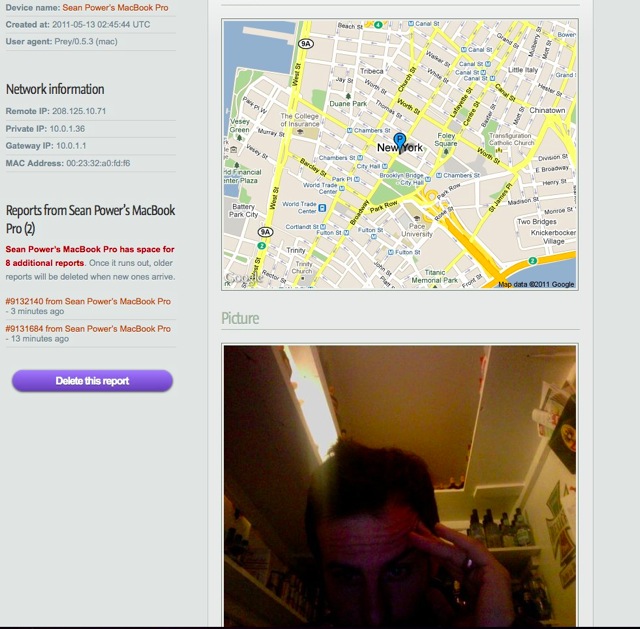
Task: Click the Picture section heading
Action: pos(240,318)
